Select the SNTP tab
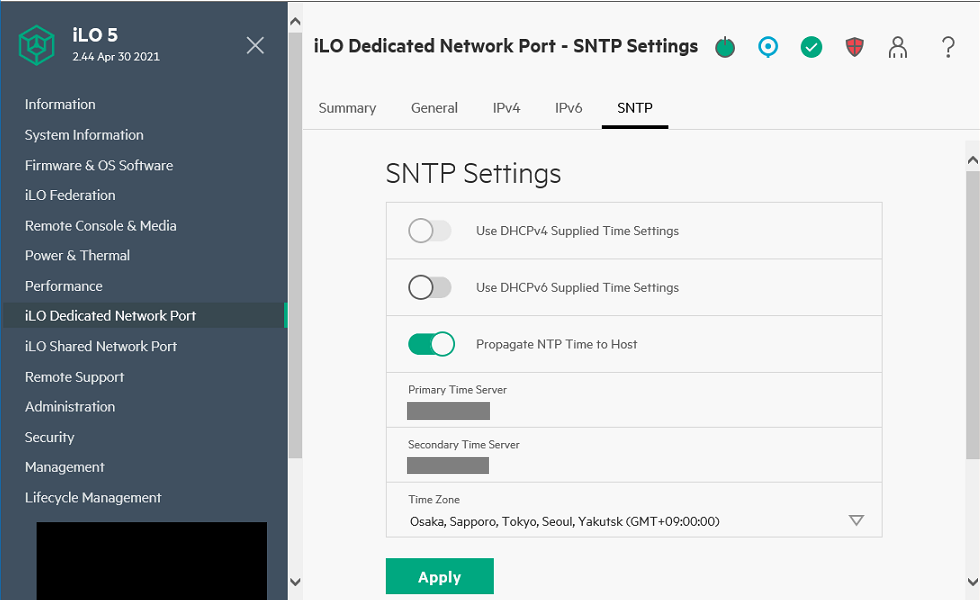The height and width of the screenshot is (600, 980). (635, 108)
